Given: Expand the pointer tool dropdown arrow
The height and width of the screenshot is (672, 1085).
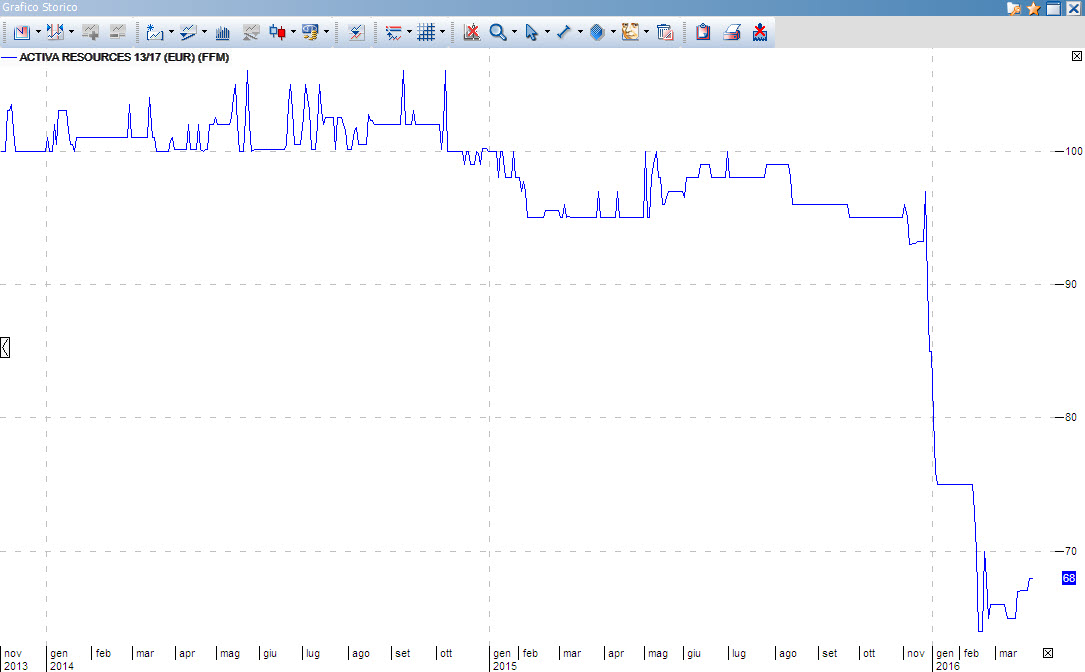Looking at the screenshot, I should pyautogui.click(x=547, y=32).
